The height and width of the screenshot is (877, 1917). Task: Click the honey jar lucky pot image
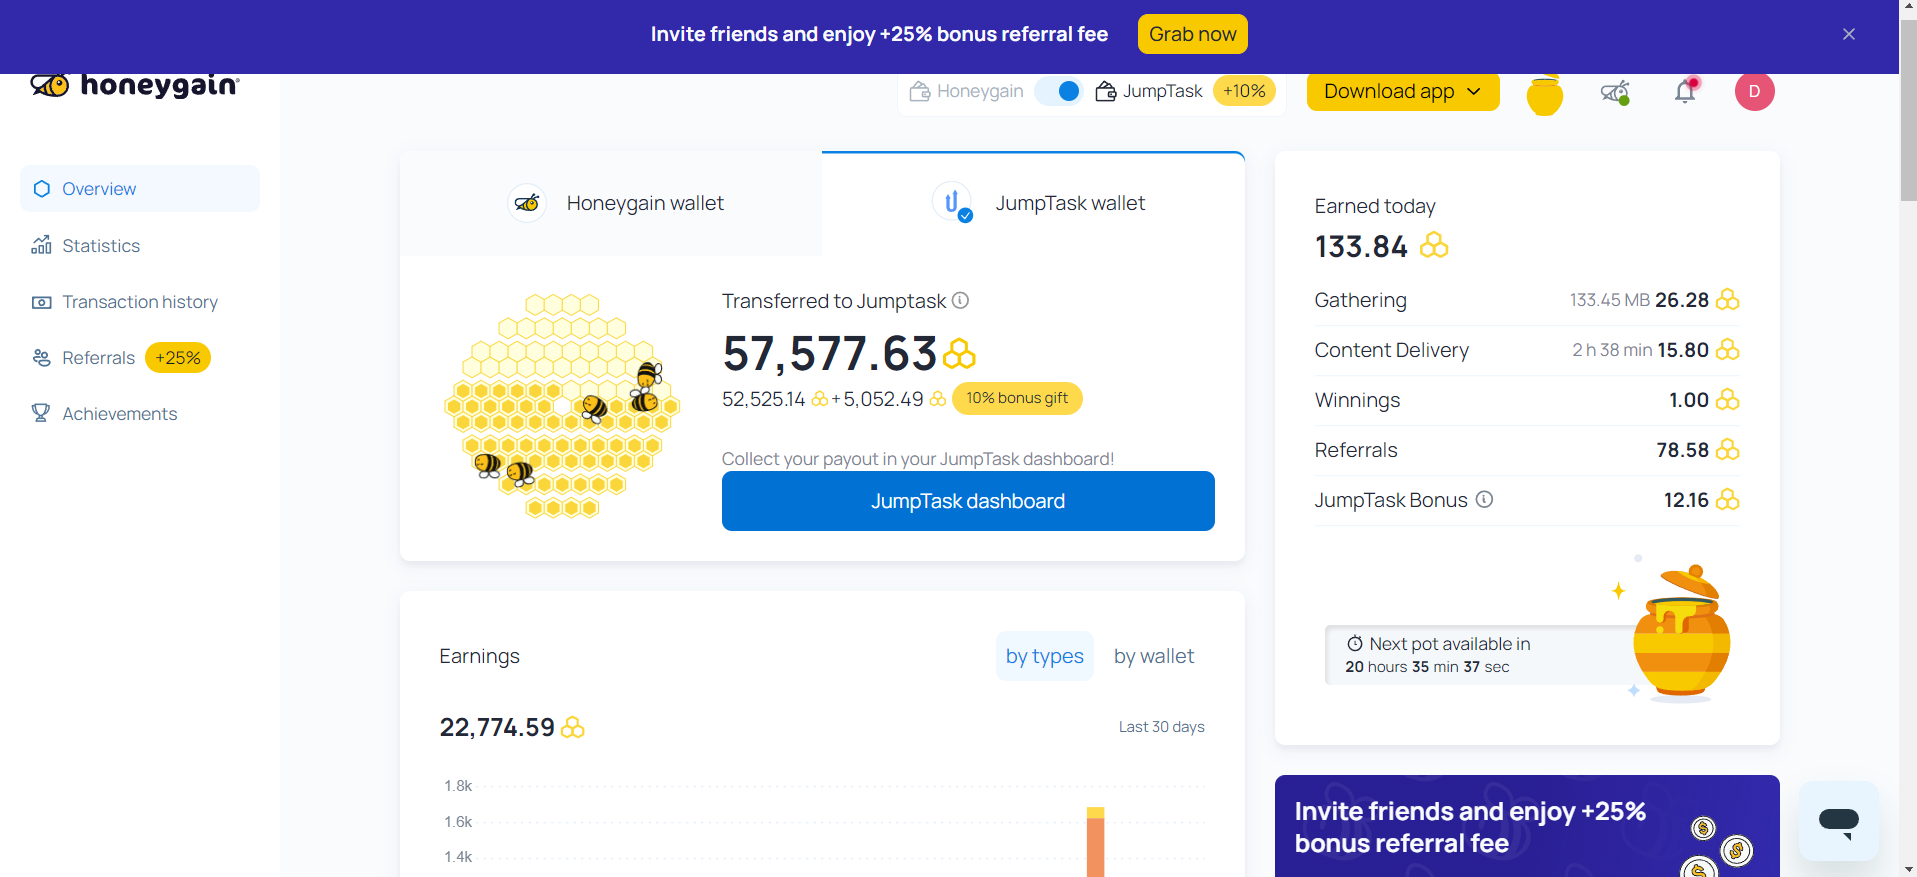(x=1682, y=633)
